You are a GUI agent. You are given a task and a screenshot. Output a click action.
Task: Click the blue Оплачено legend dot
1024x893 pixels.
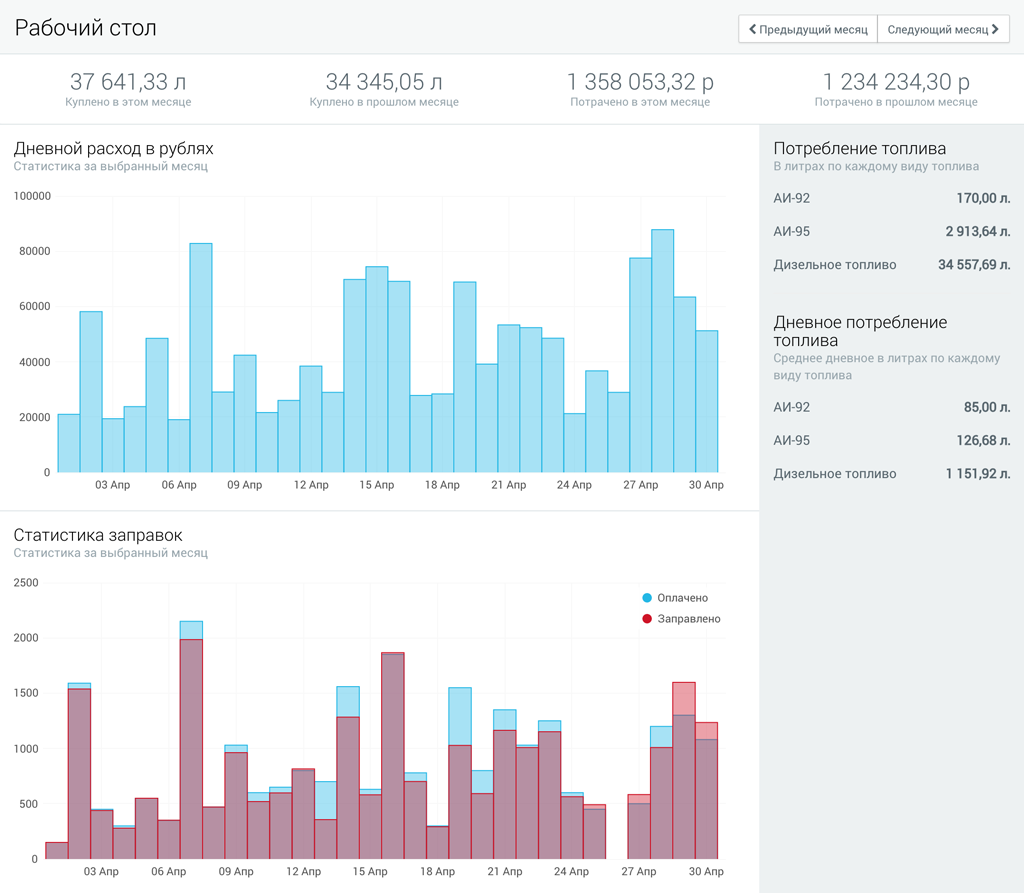point(647,598)
